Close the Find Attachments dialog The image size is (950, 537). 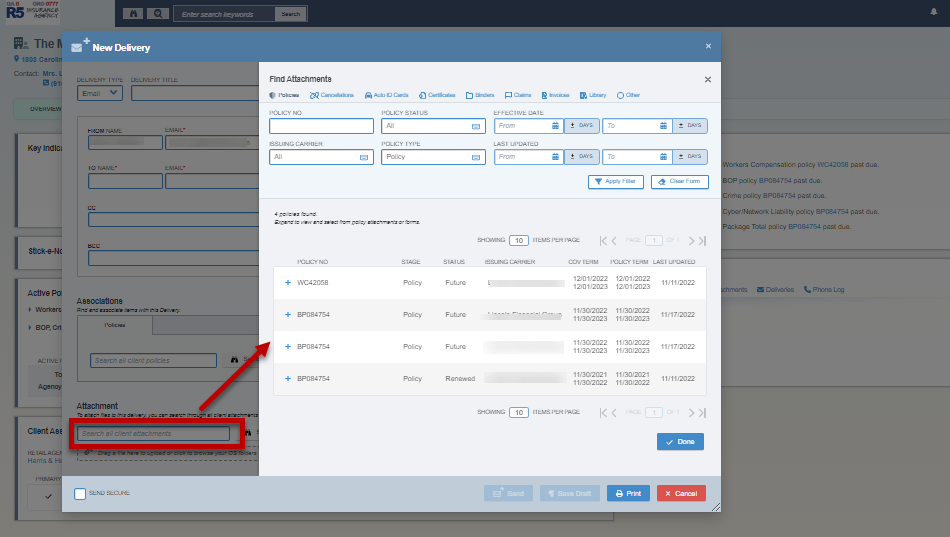[708, 79]
